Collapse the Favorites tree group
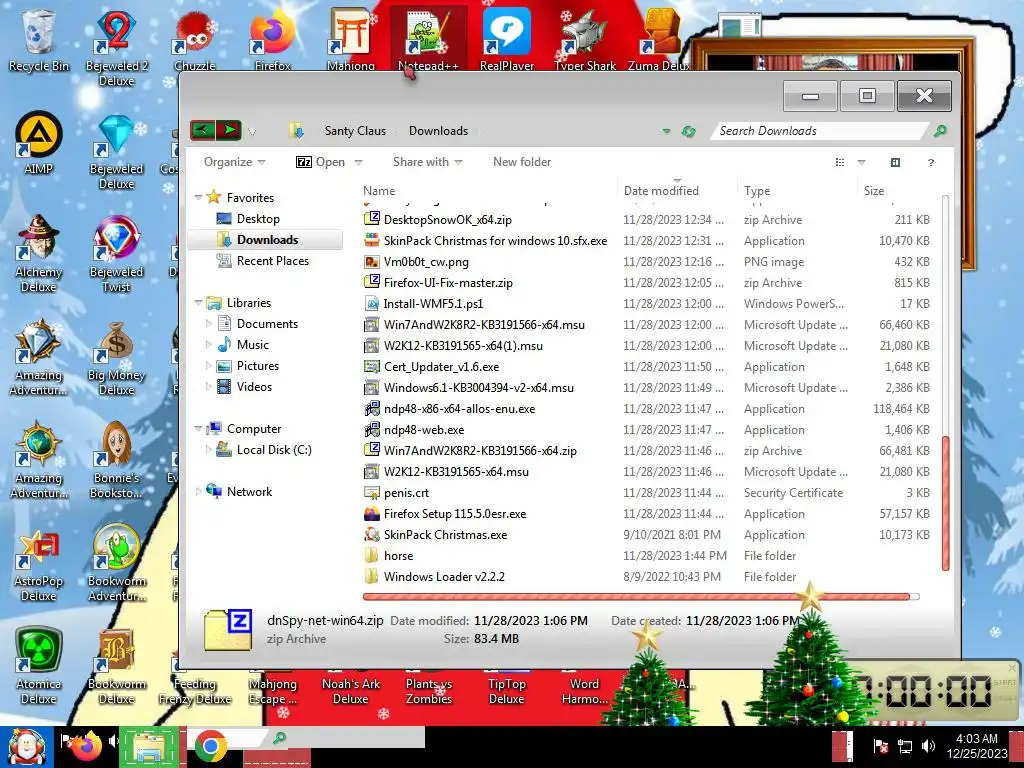 (x=198, y=197)
